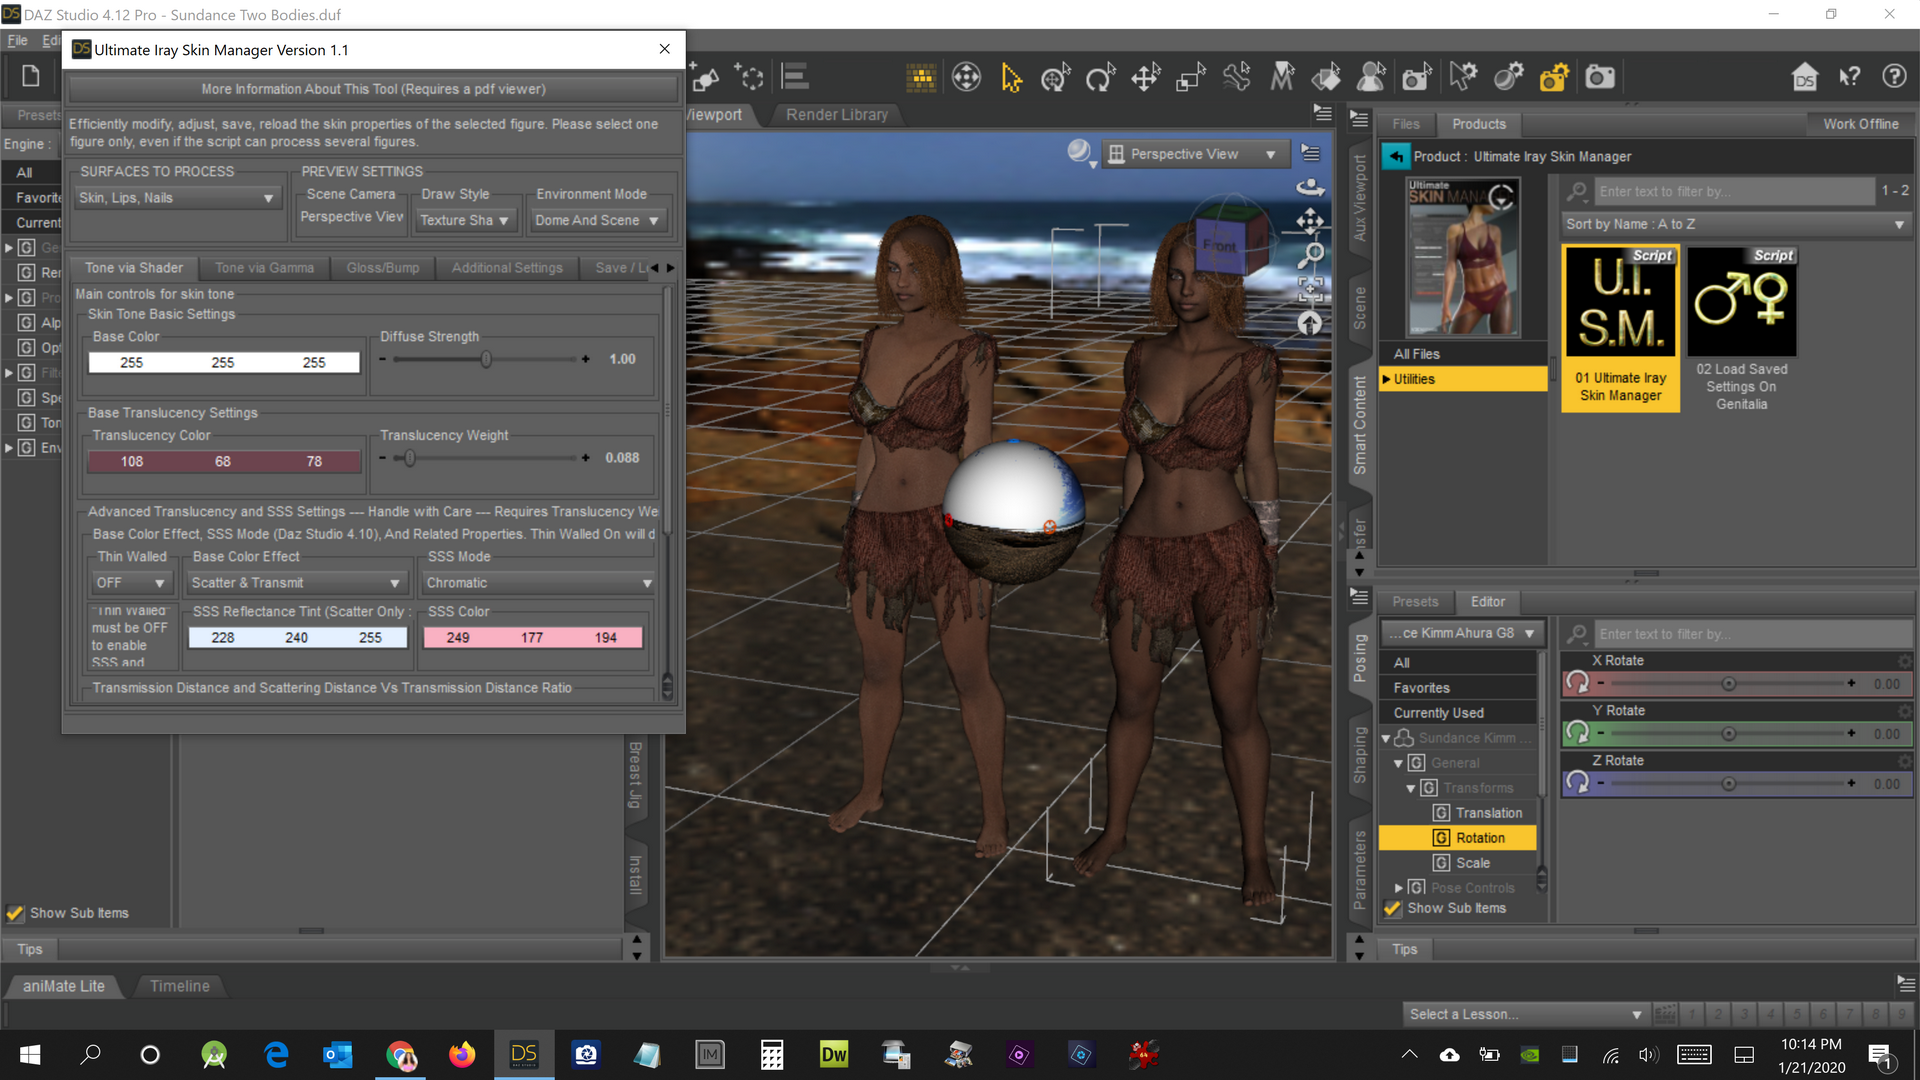1920x1080 pixels.
Task: Click the Translucency Color swatch
Action: [223, 461]
